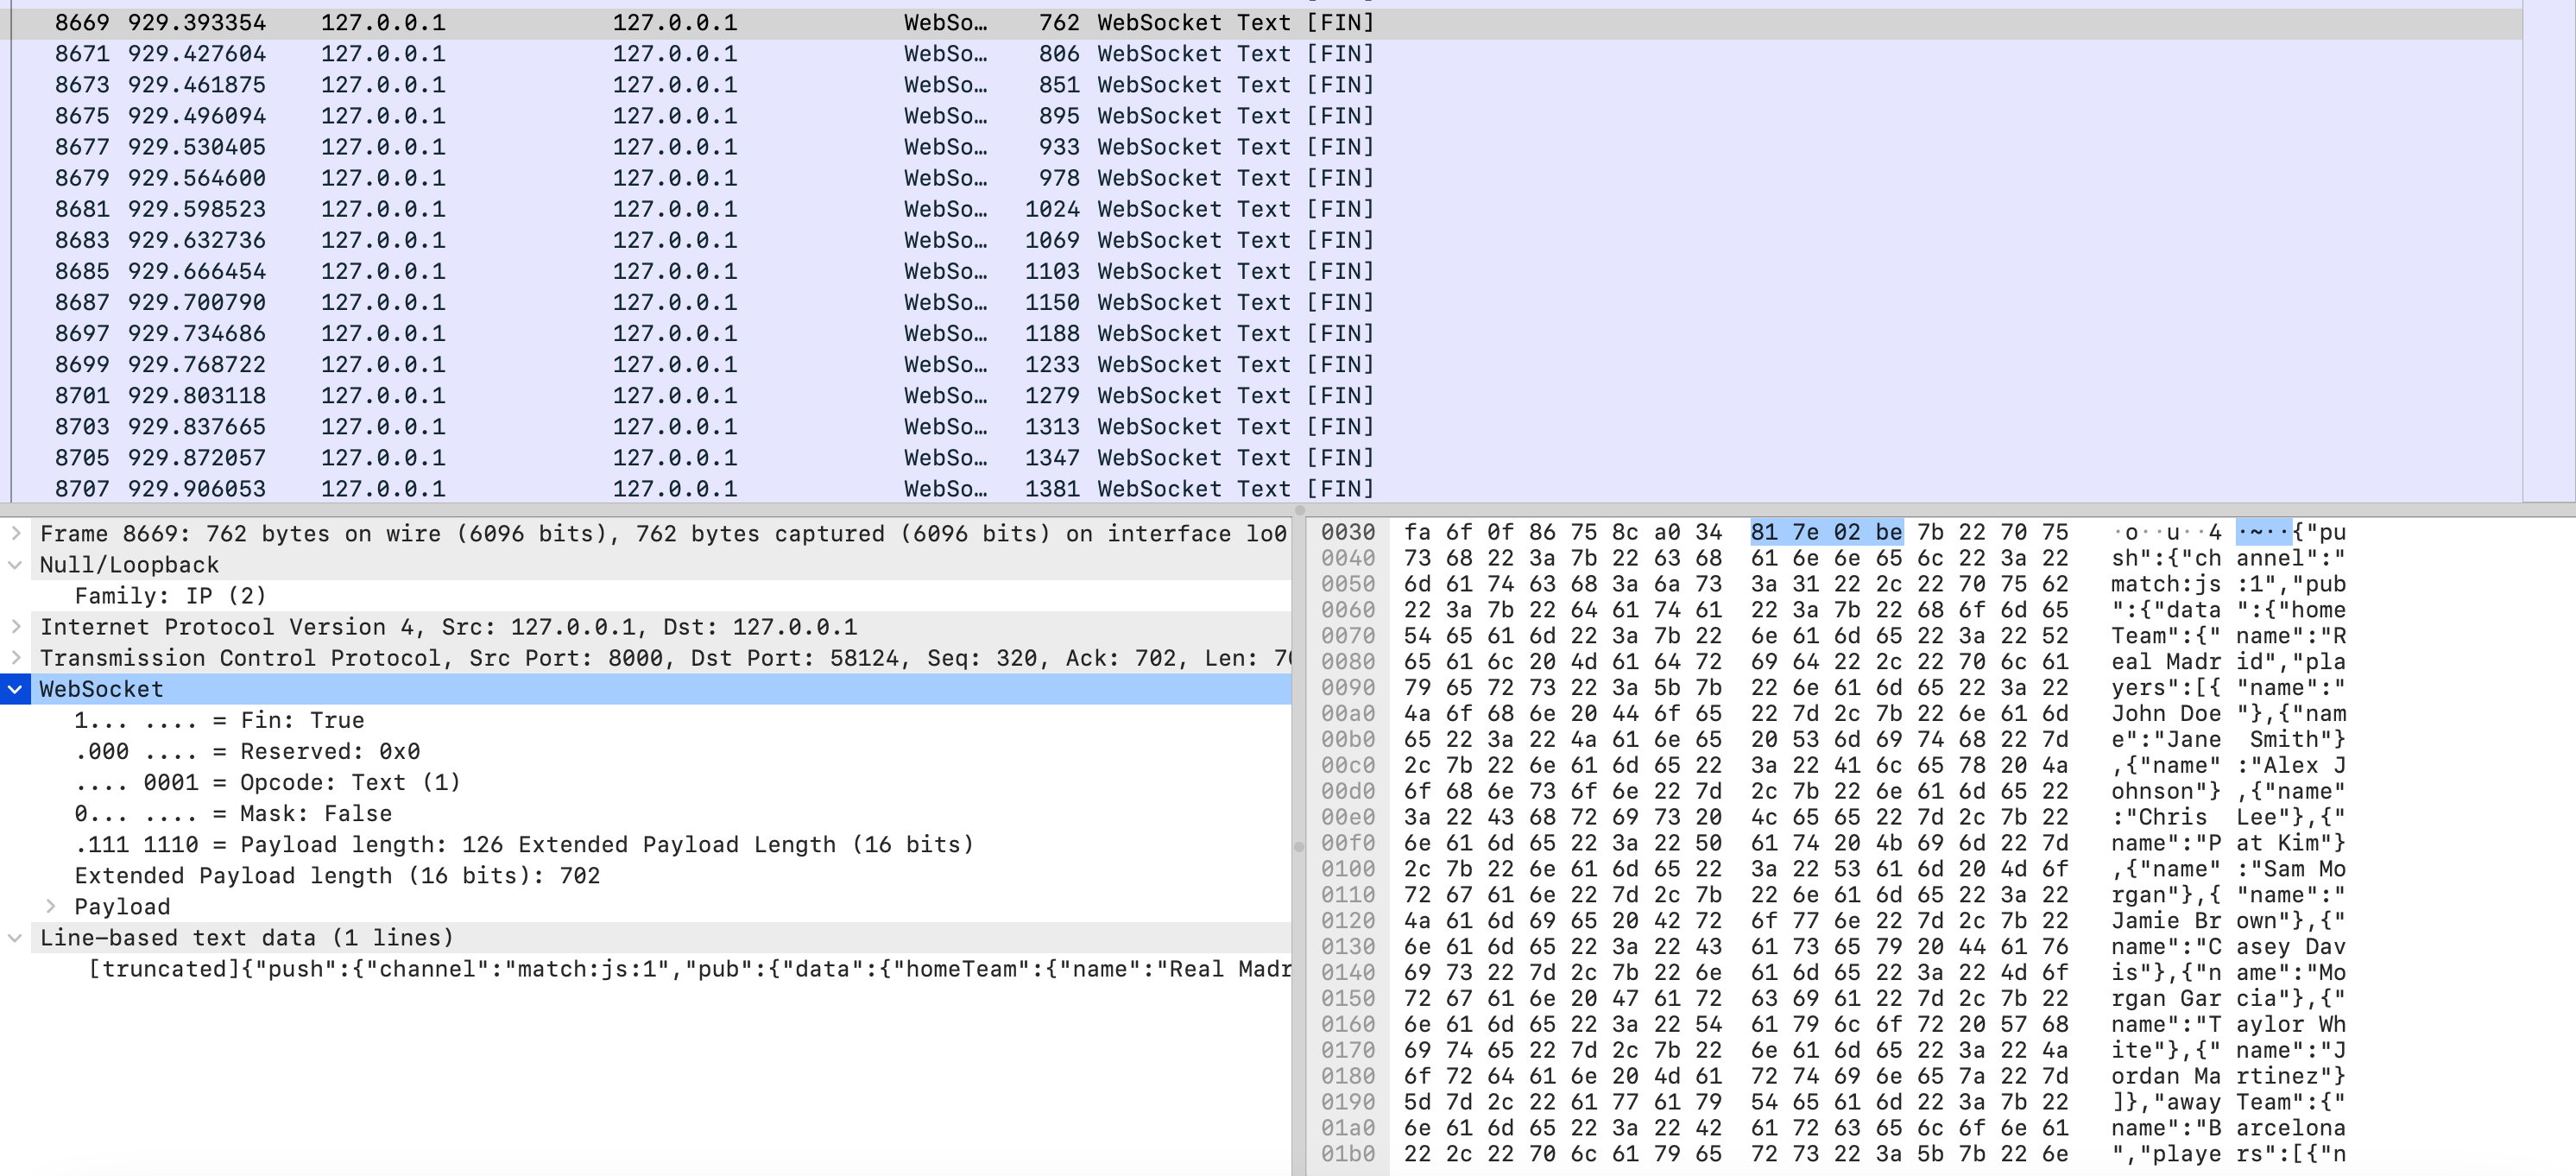2576x1176 pixels.
Task: Expand the Payload subtree
Action: [51, 907]
